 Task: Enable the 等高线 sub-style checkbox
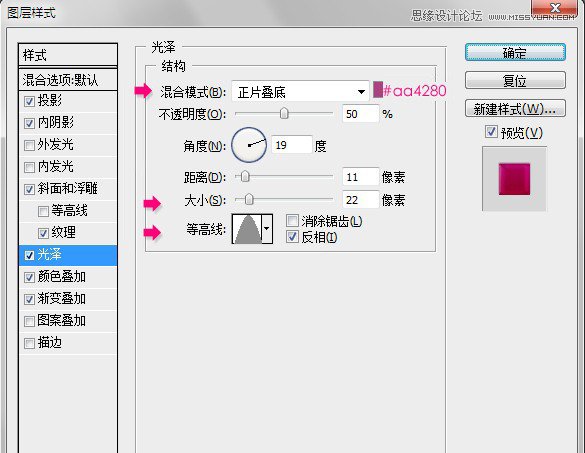point(43,211)
